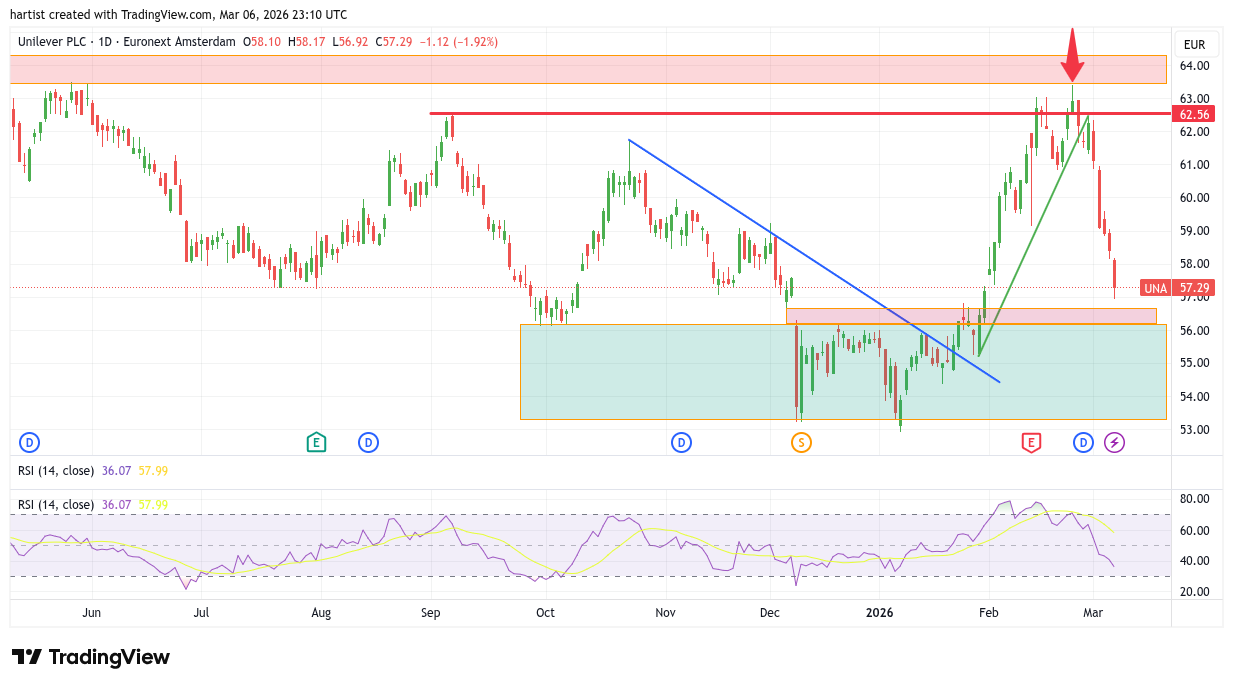Click the green earnings E marker
Viewport: 1233px width, 687px height.
316,442
